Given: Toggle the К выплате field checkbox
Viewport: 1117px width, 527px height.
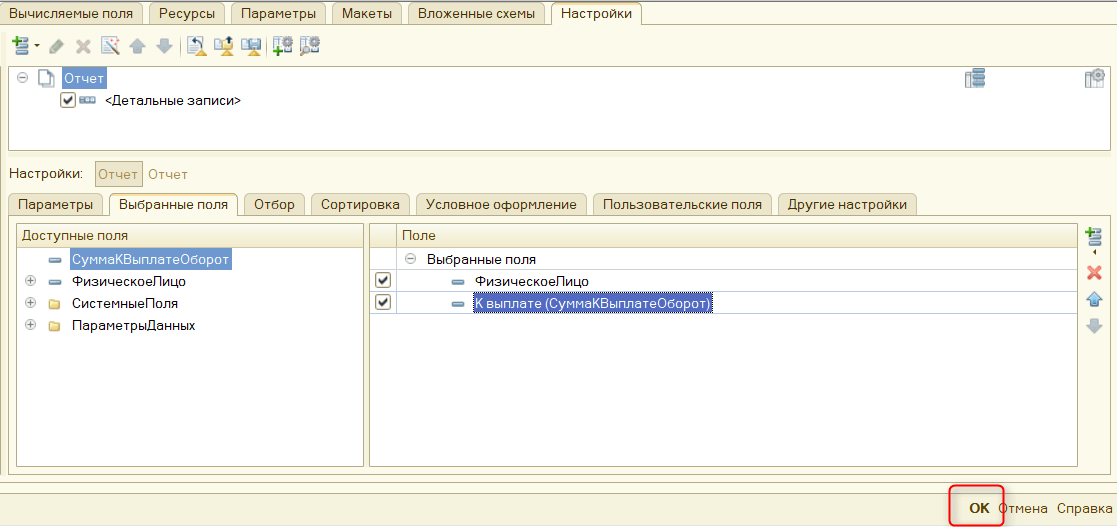Looking at the screenshot, I should tap(383, 302).
